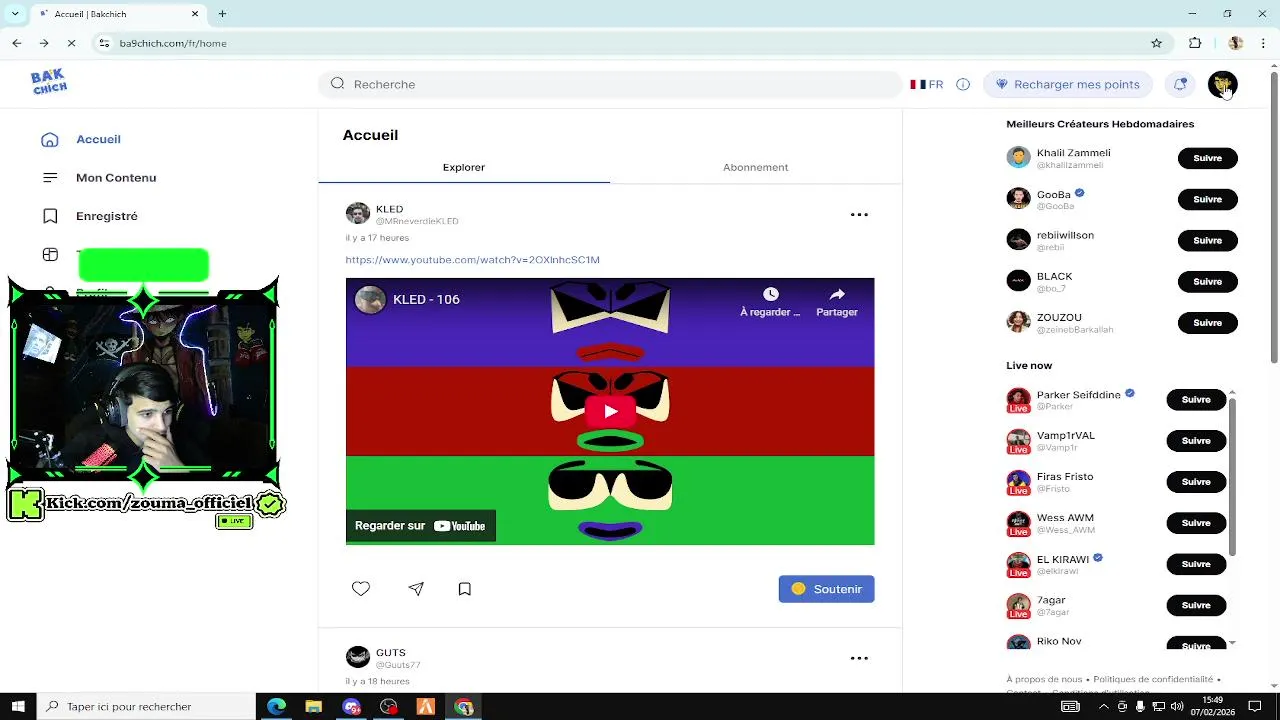Follow BLACK creator

[1207, 281]
